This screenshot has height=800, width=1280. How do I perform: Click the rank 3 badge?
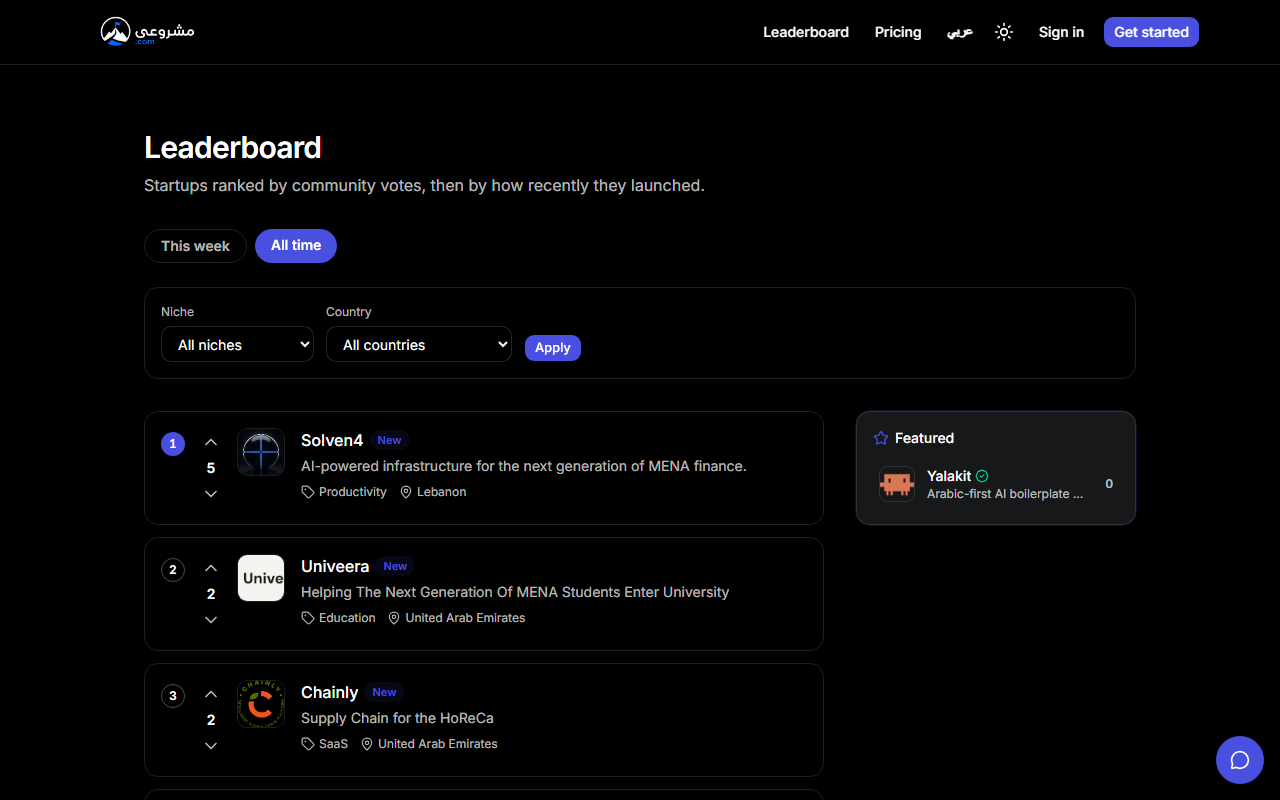(173, 696)
